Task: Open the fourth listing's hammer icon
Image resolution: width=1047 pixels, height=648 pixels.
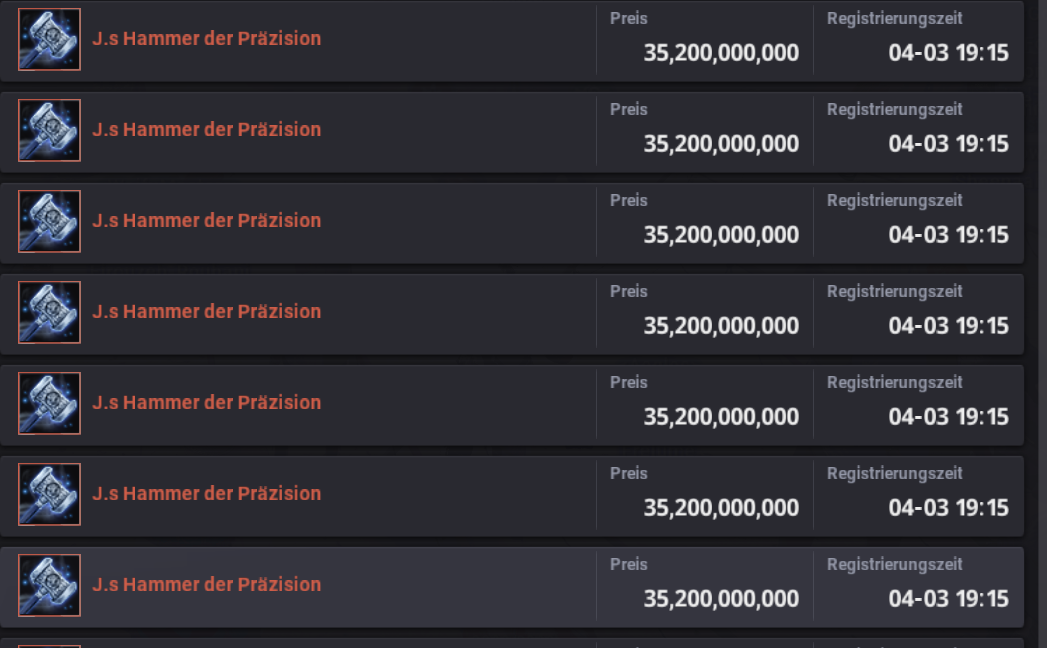Action: pyautogui.click(x=49, y=312)
